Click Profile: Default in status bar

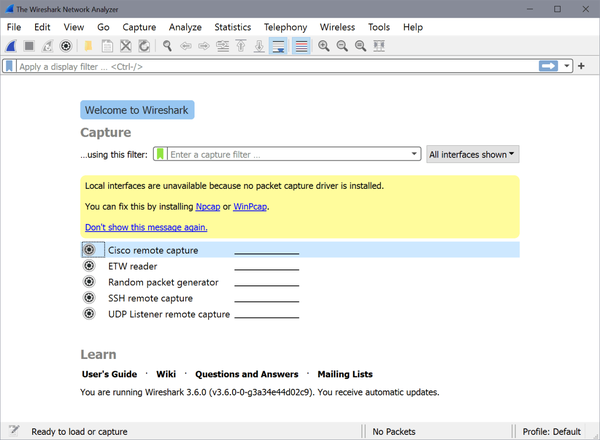552,432
